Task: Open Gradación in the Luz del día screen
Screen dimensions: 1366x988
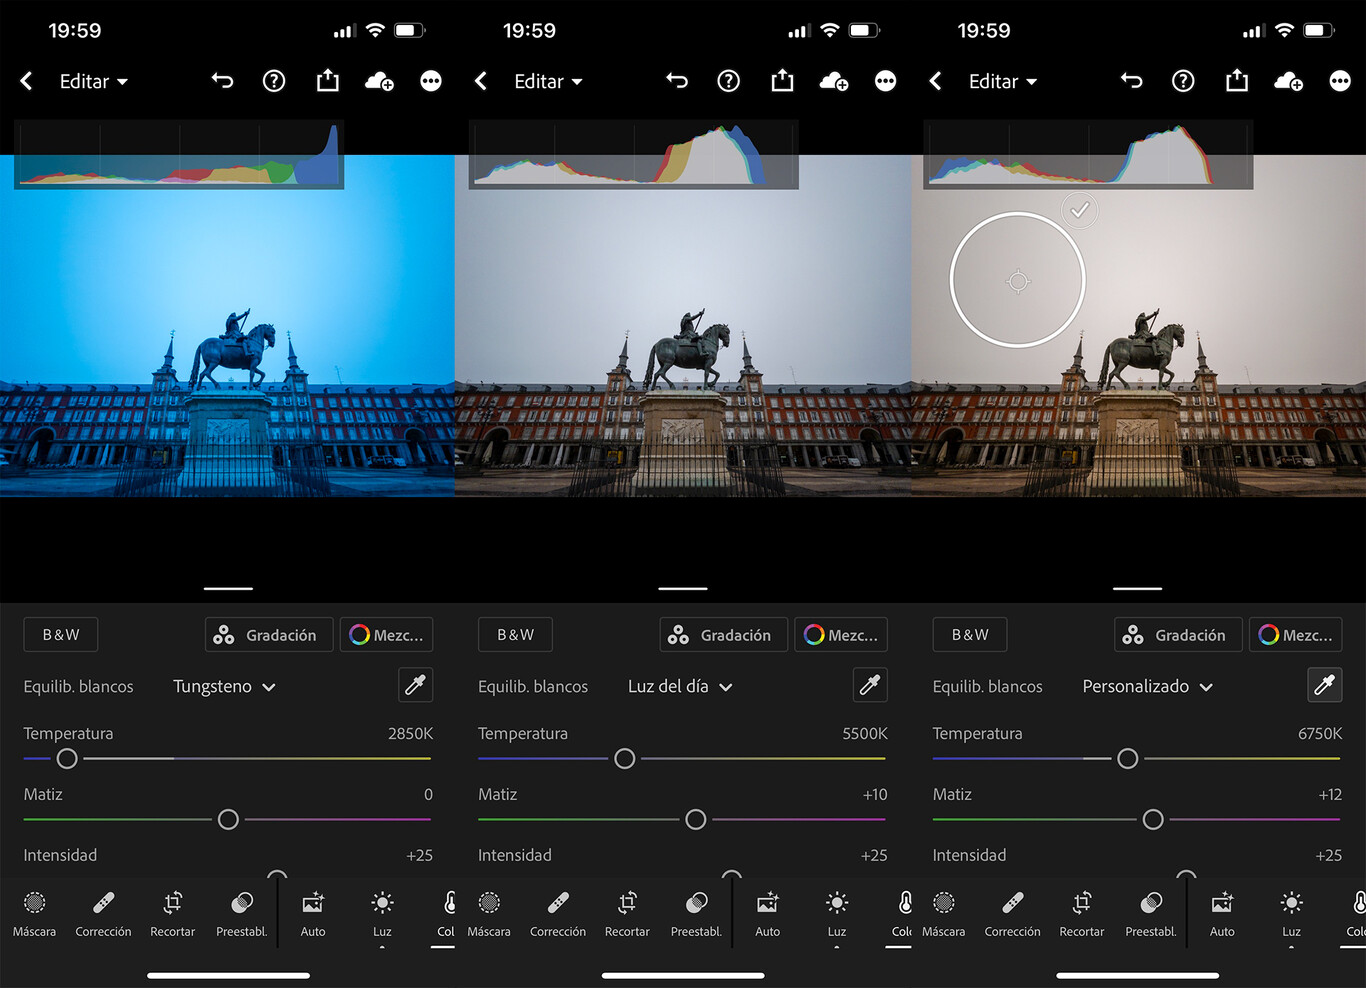Action: pyautogui.click(x=723, y=635)
